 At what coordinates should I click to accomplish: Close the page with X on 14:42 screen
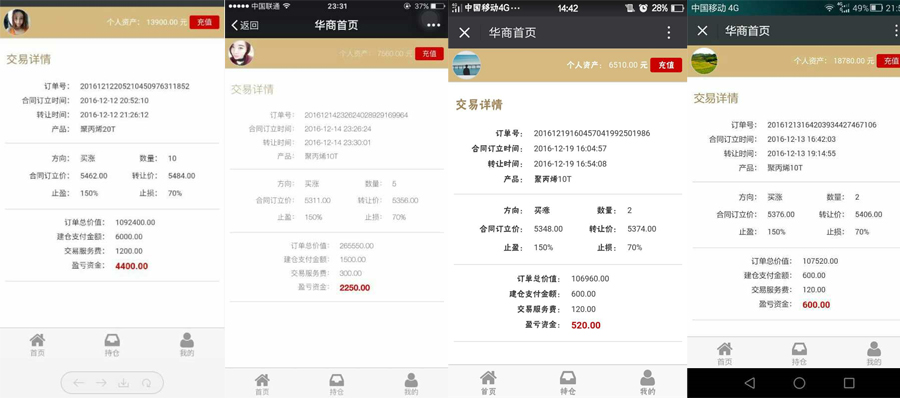click(464, 33)
